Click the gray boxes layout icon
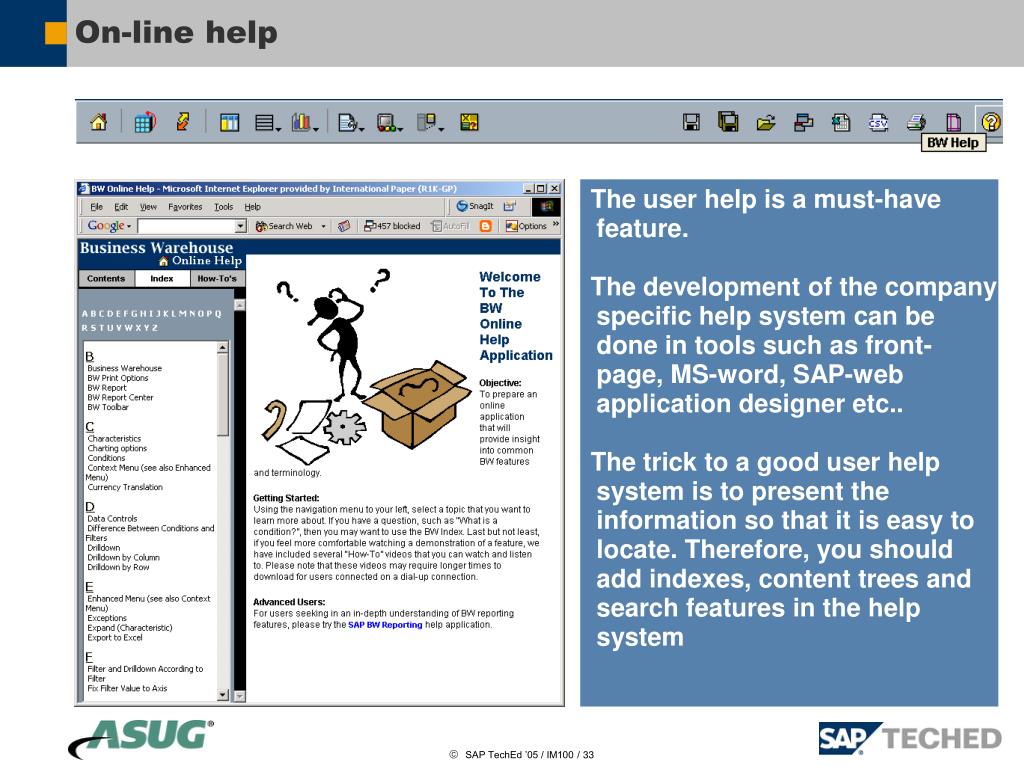1024x768 pixels. tap(426, 121)
